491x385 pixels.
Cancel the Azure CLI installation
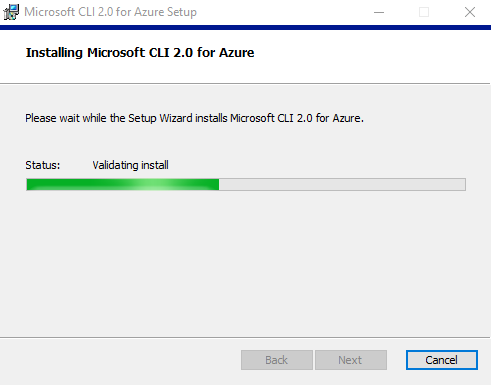(x=442, y=360)
